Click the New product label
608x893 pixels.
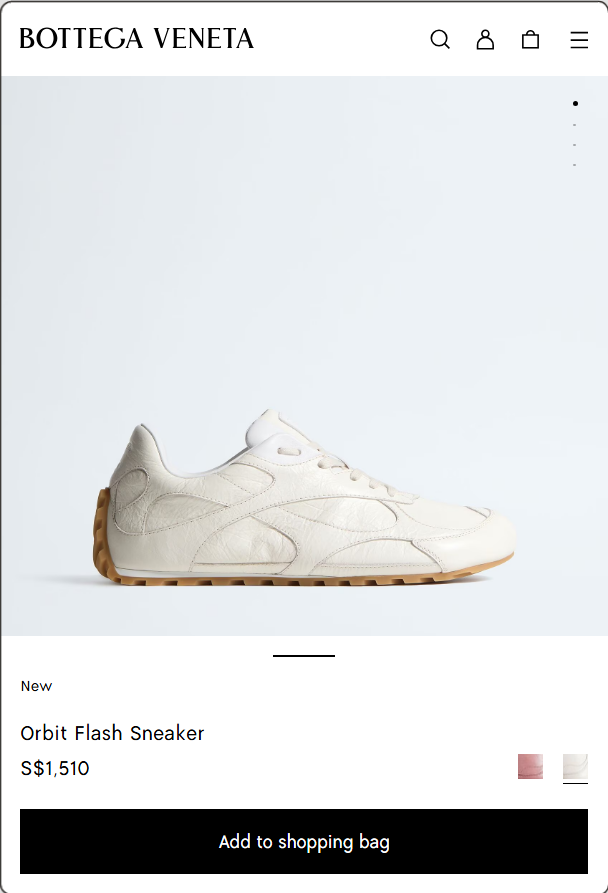(x=36, y=686)
